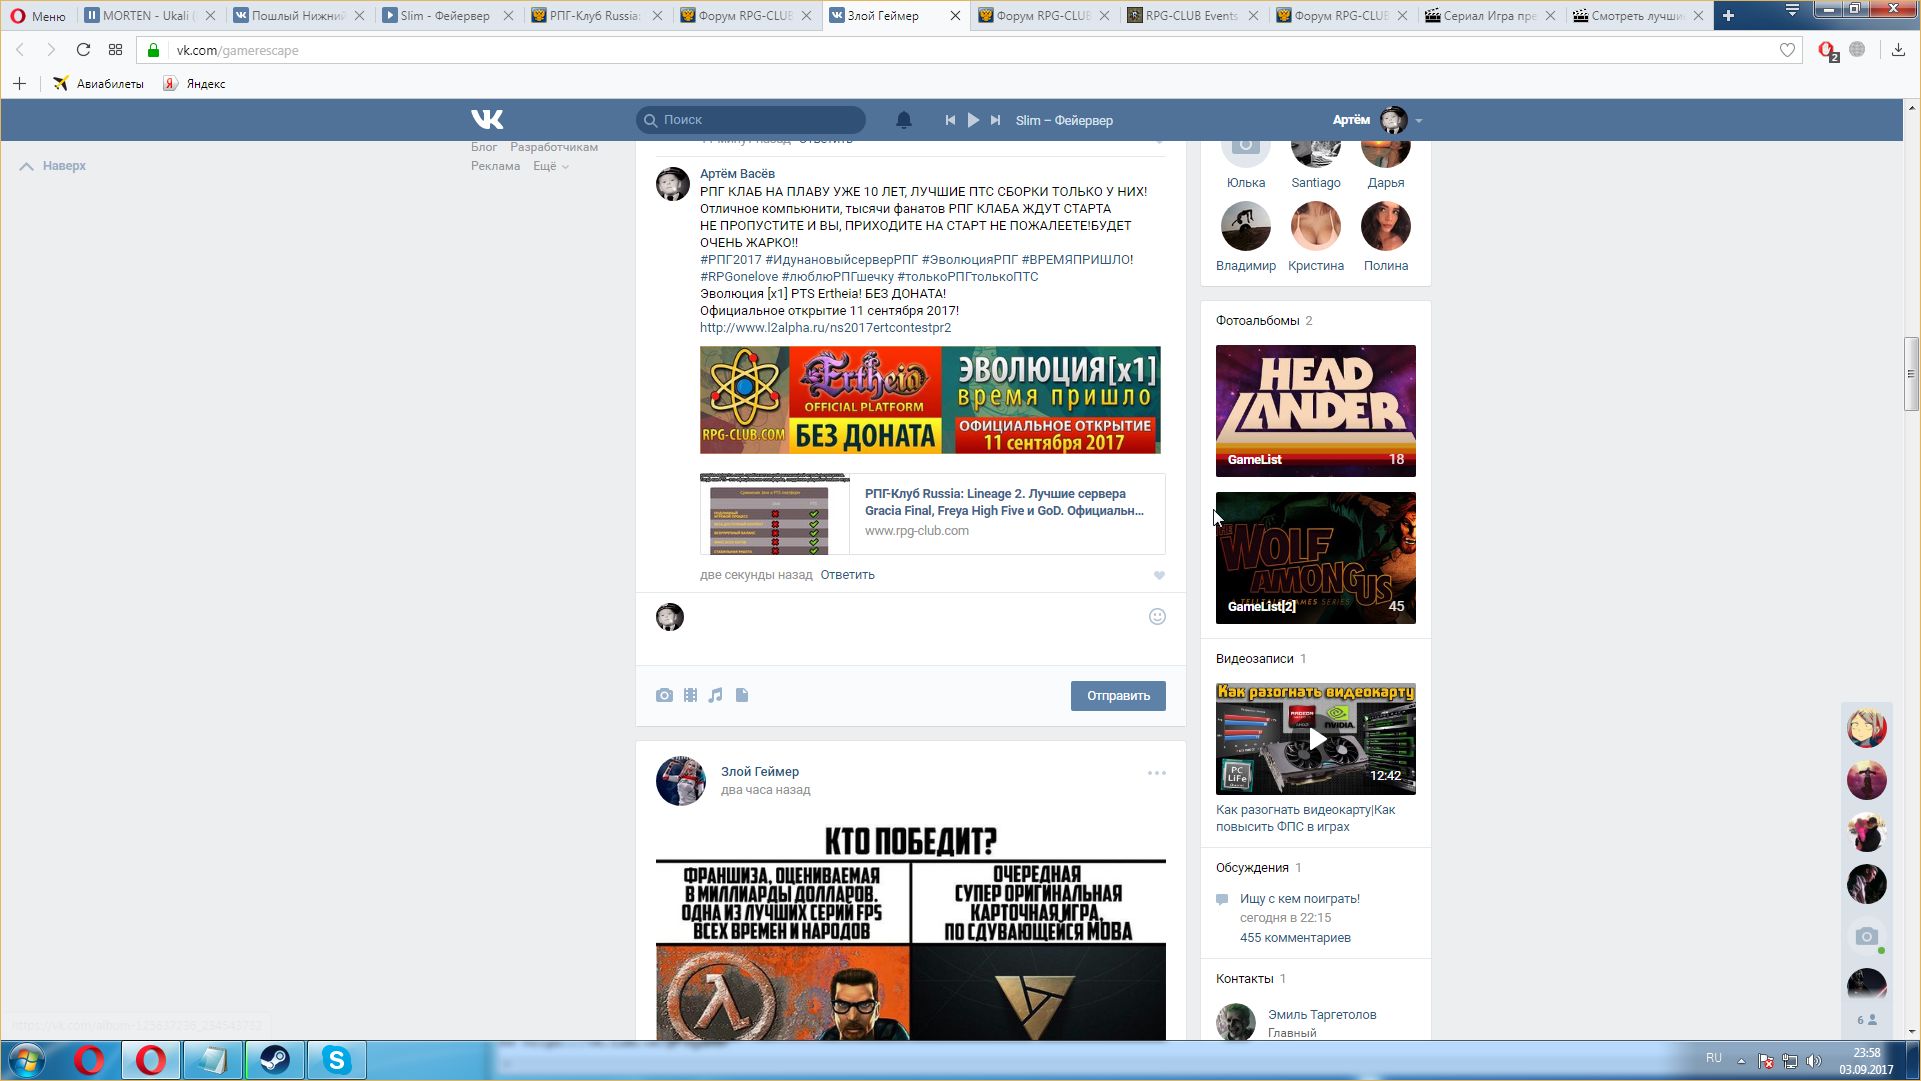The image size is (1921, 1081).
Task: Attach a video with film icon
Action: 690,695
